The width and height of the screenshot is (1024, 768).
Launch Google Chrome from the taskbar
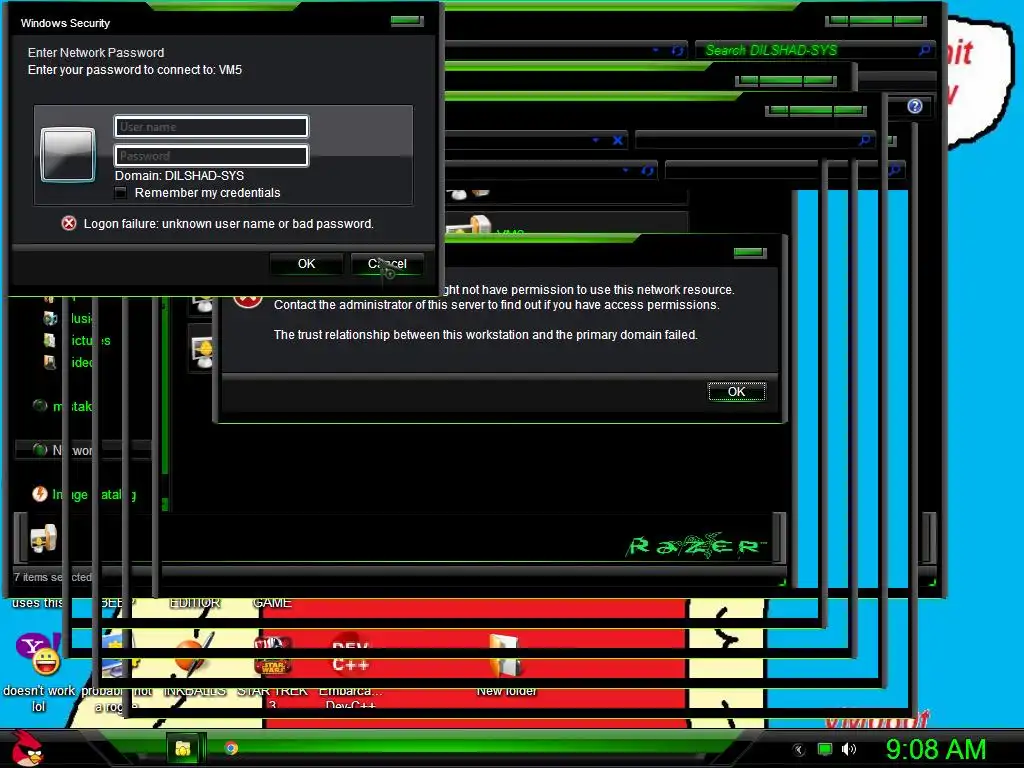pyautogui.click(x=231, y=748)
